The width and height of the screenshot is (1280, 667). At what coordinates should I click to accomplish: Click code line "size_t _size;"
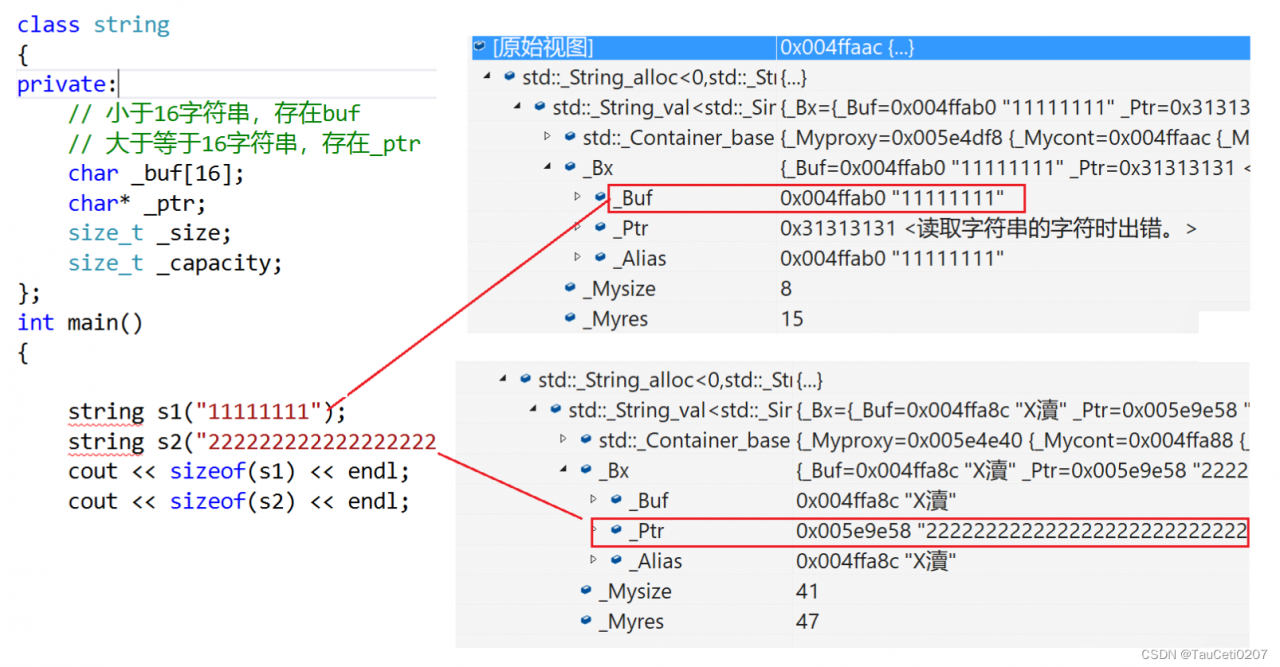pyautogui.click(x=150, y=233)
